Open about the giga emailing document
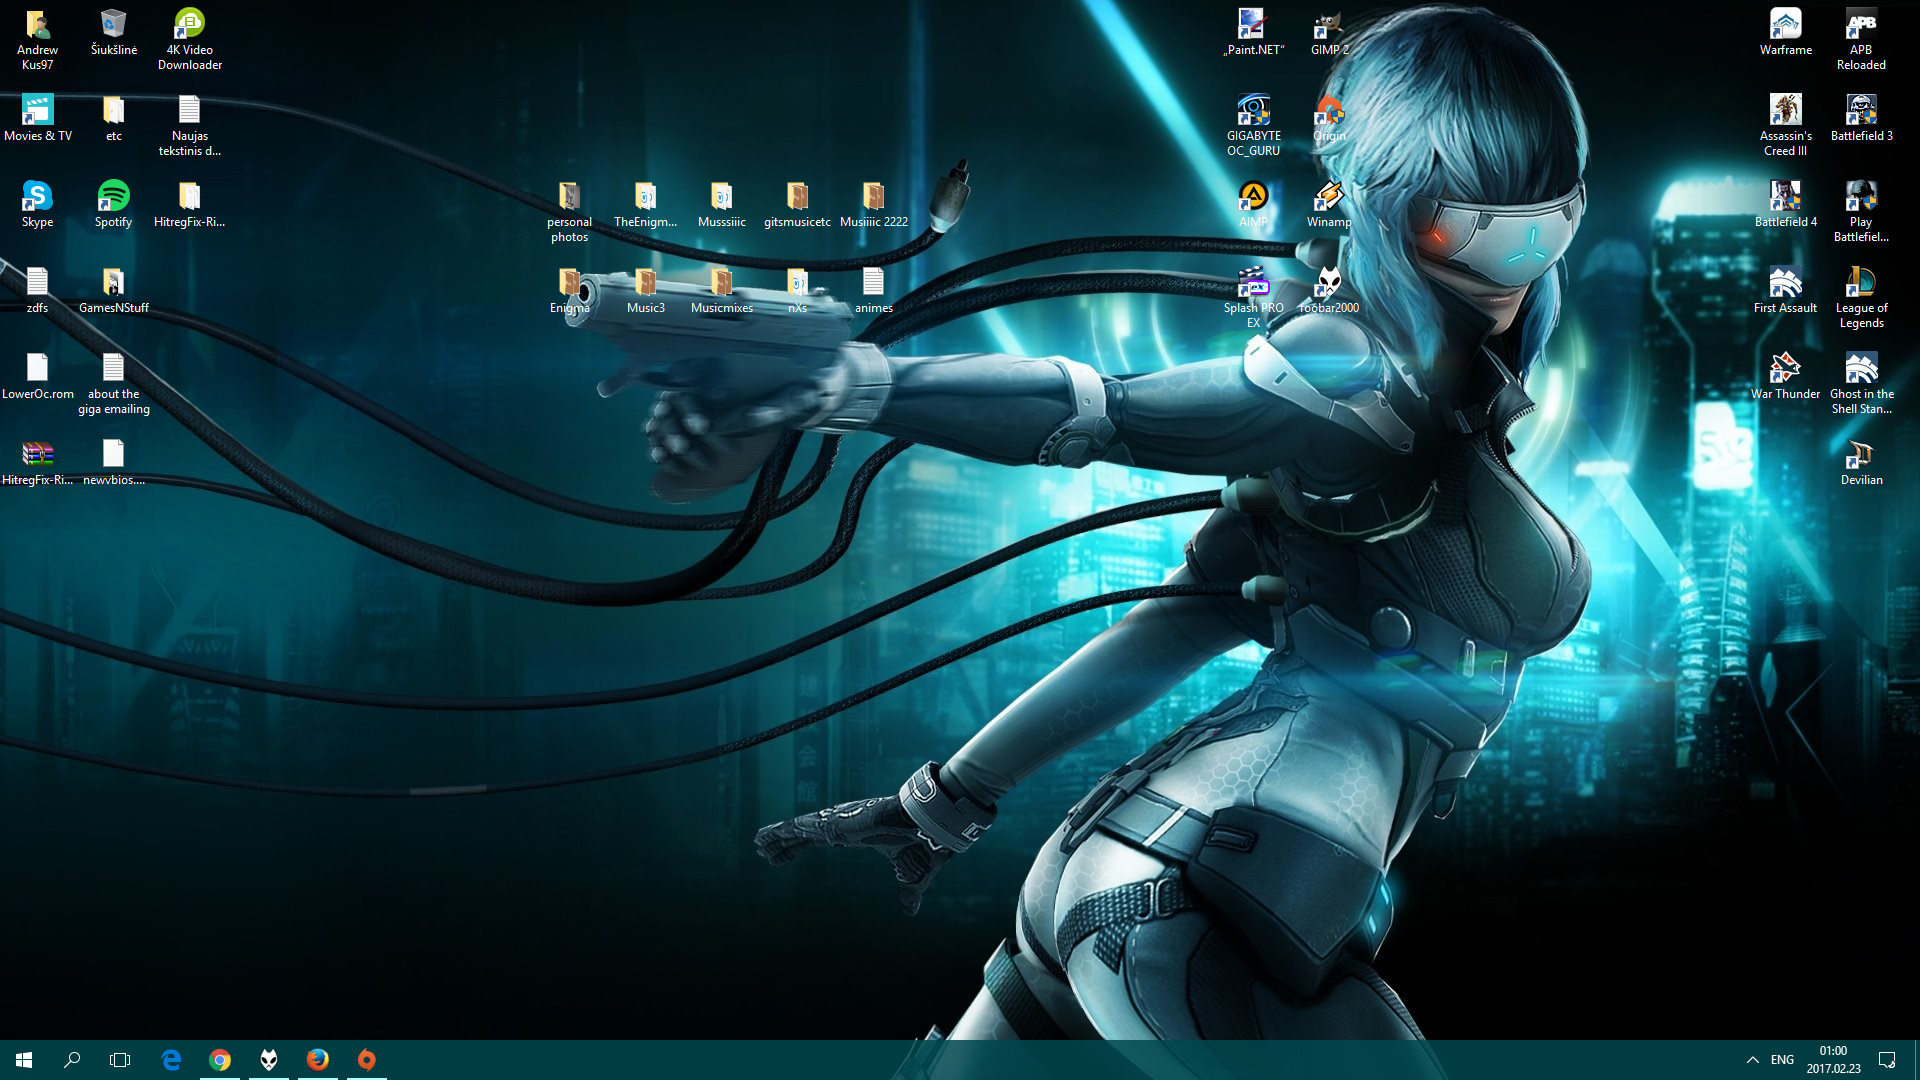1920x1080 pixels. point(113,384)
